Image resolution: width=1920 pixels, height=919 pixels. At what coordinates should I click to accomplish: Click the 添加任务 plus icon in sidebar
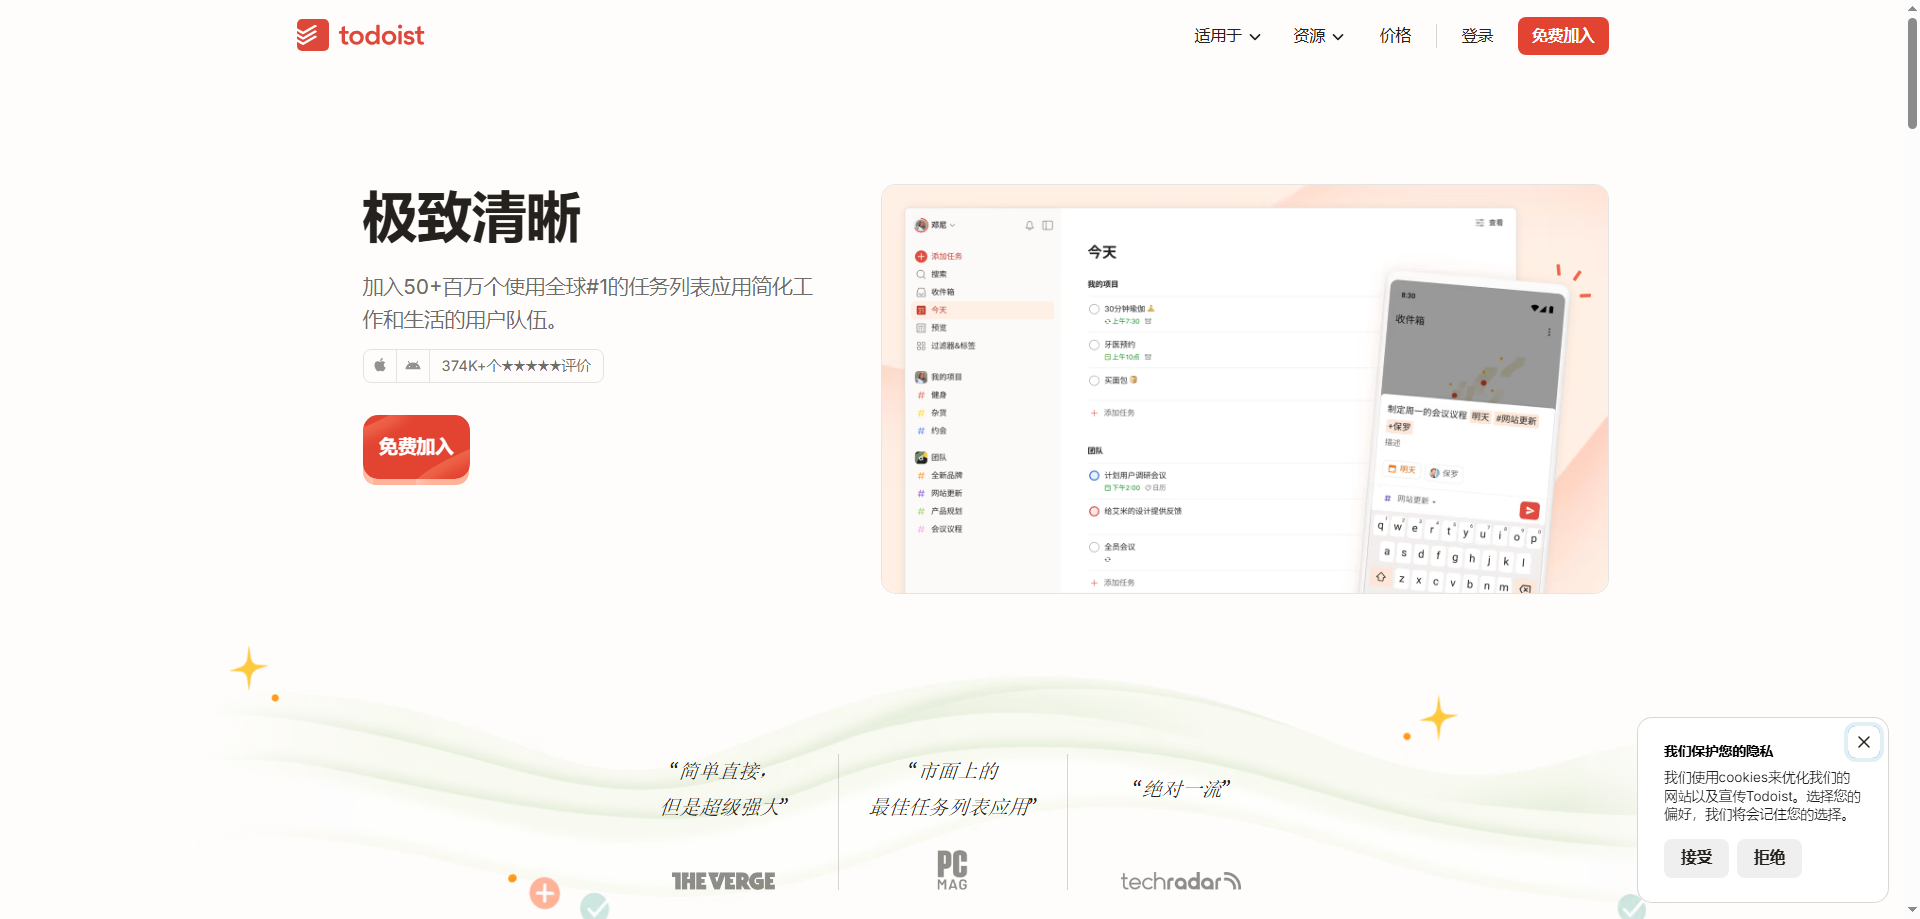point(921,255)
